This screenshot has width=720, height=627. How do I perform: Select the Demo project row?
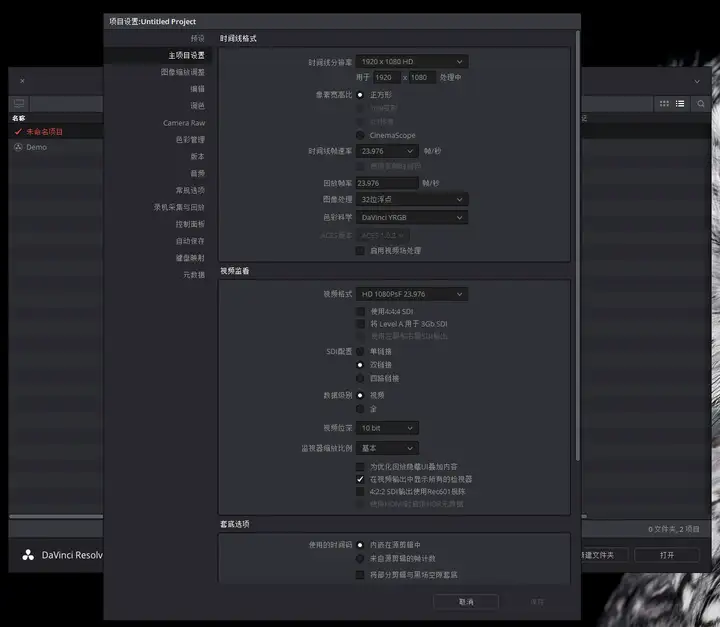click(56, 147)
